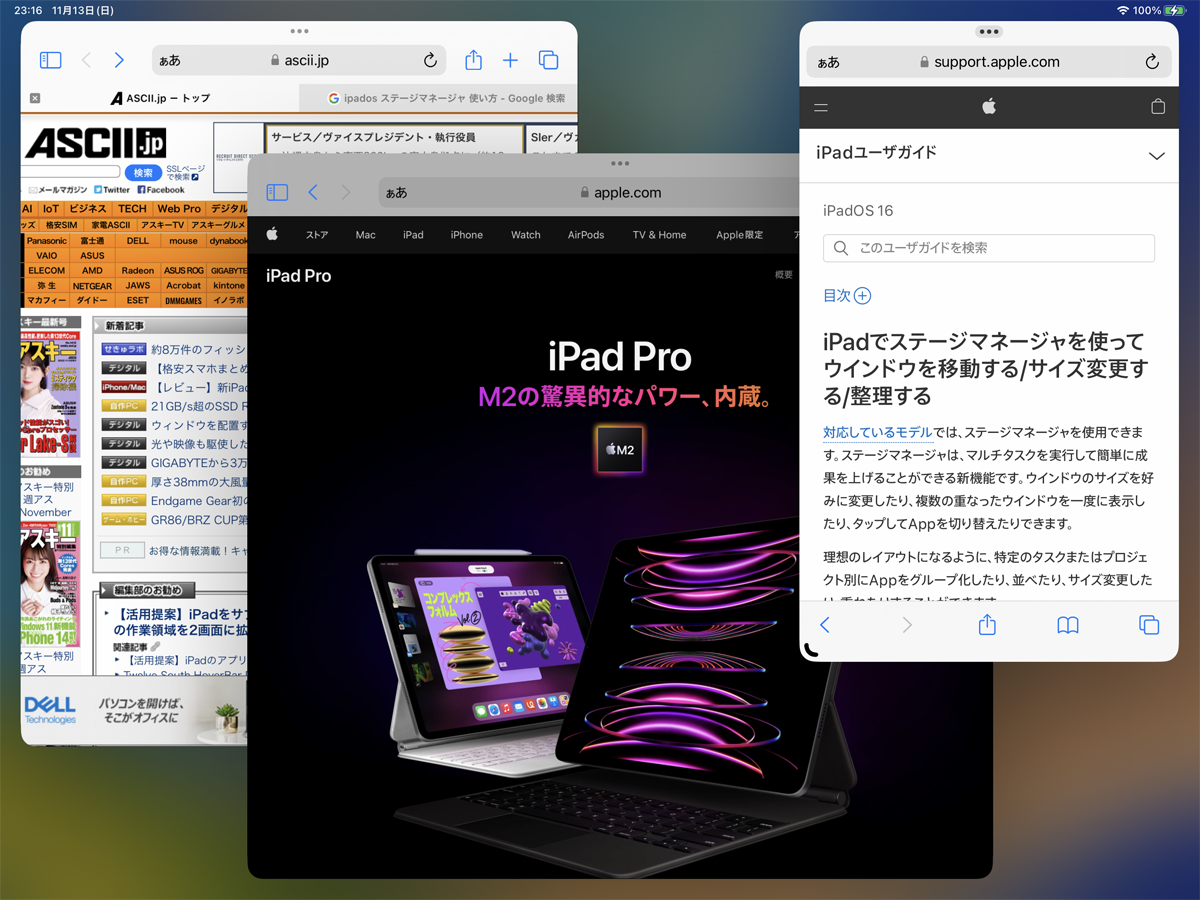Viewport: 1200px width, 900px height.
Task: Tap the このユーザガイドを検索 search field
Action: pyautogui.click(x=989, y=248)
